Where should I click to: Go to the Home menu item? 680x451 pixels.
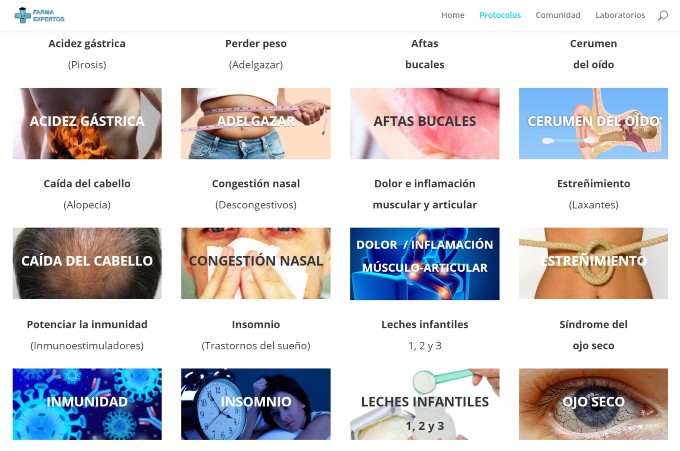[x=453, y=15]
